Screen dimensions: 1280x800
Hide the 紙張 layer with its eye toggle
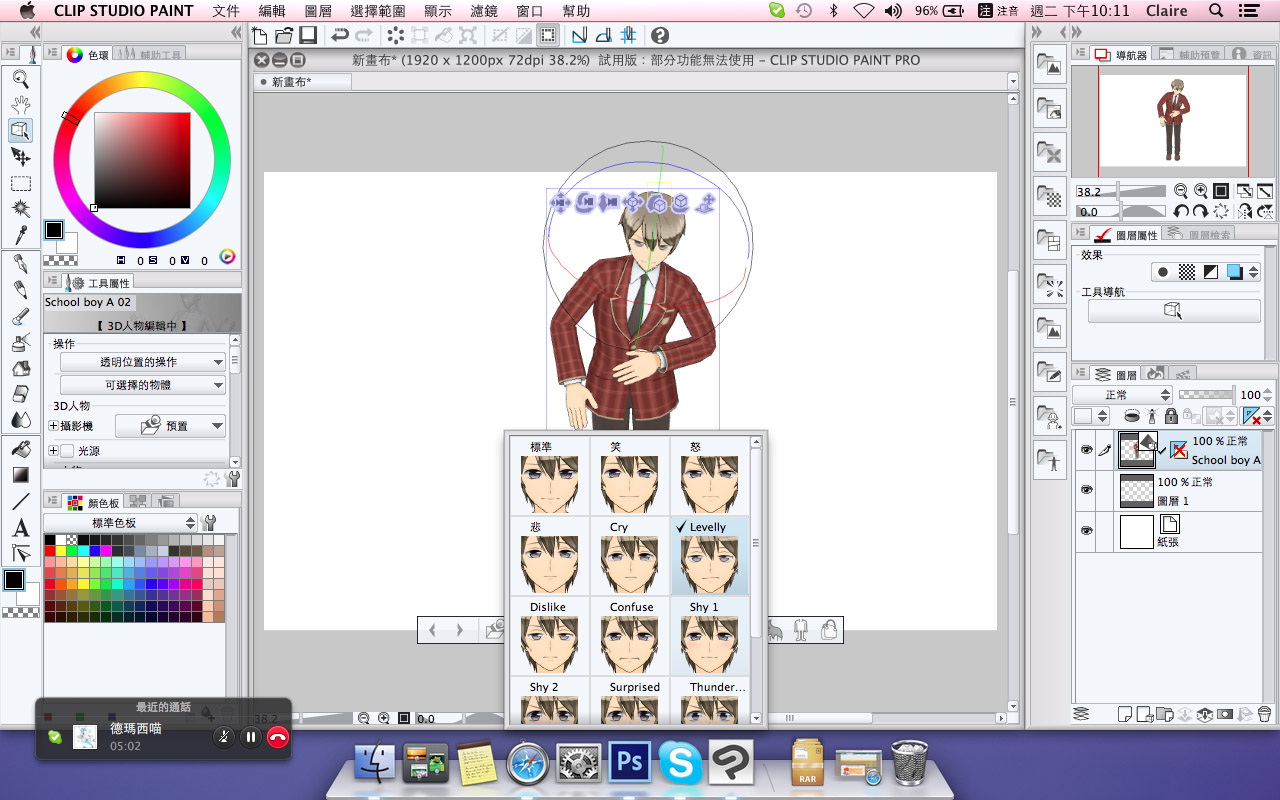tap(1087, 531)
